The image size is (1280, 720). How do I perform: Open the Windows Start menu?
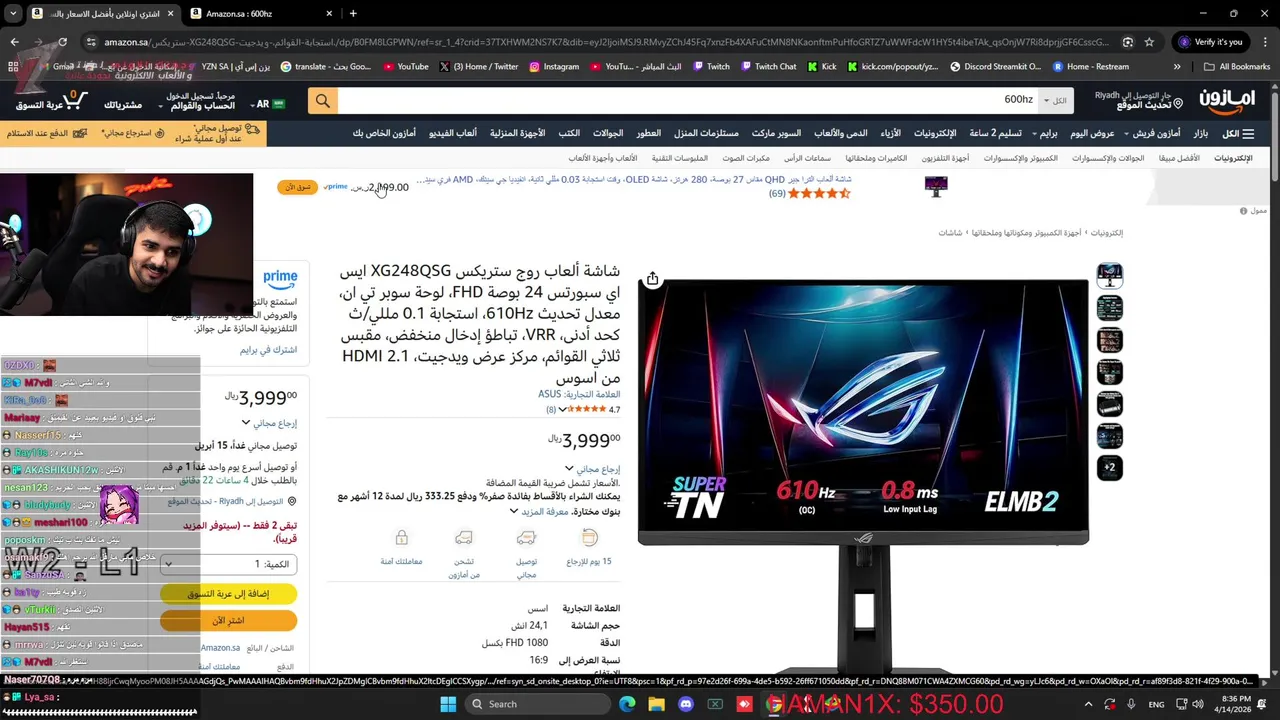pos(447,704)
